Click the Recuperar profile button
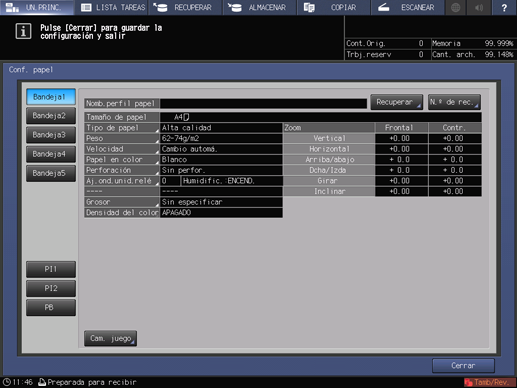517x388 pixels. click(397, 102)
